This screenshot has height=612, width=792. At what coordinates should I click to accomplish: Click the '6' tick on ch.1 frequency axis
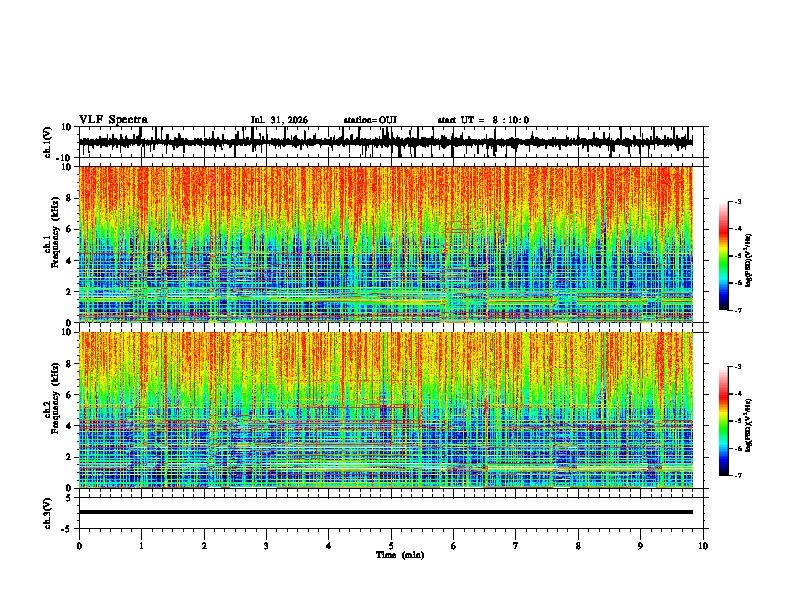pyautogui.click(x=70, y=229)
